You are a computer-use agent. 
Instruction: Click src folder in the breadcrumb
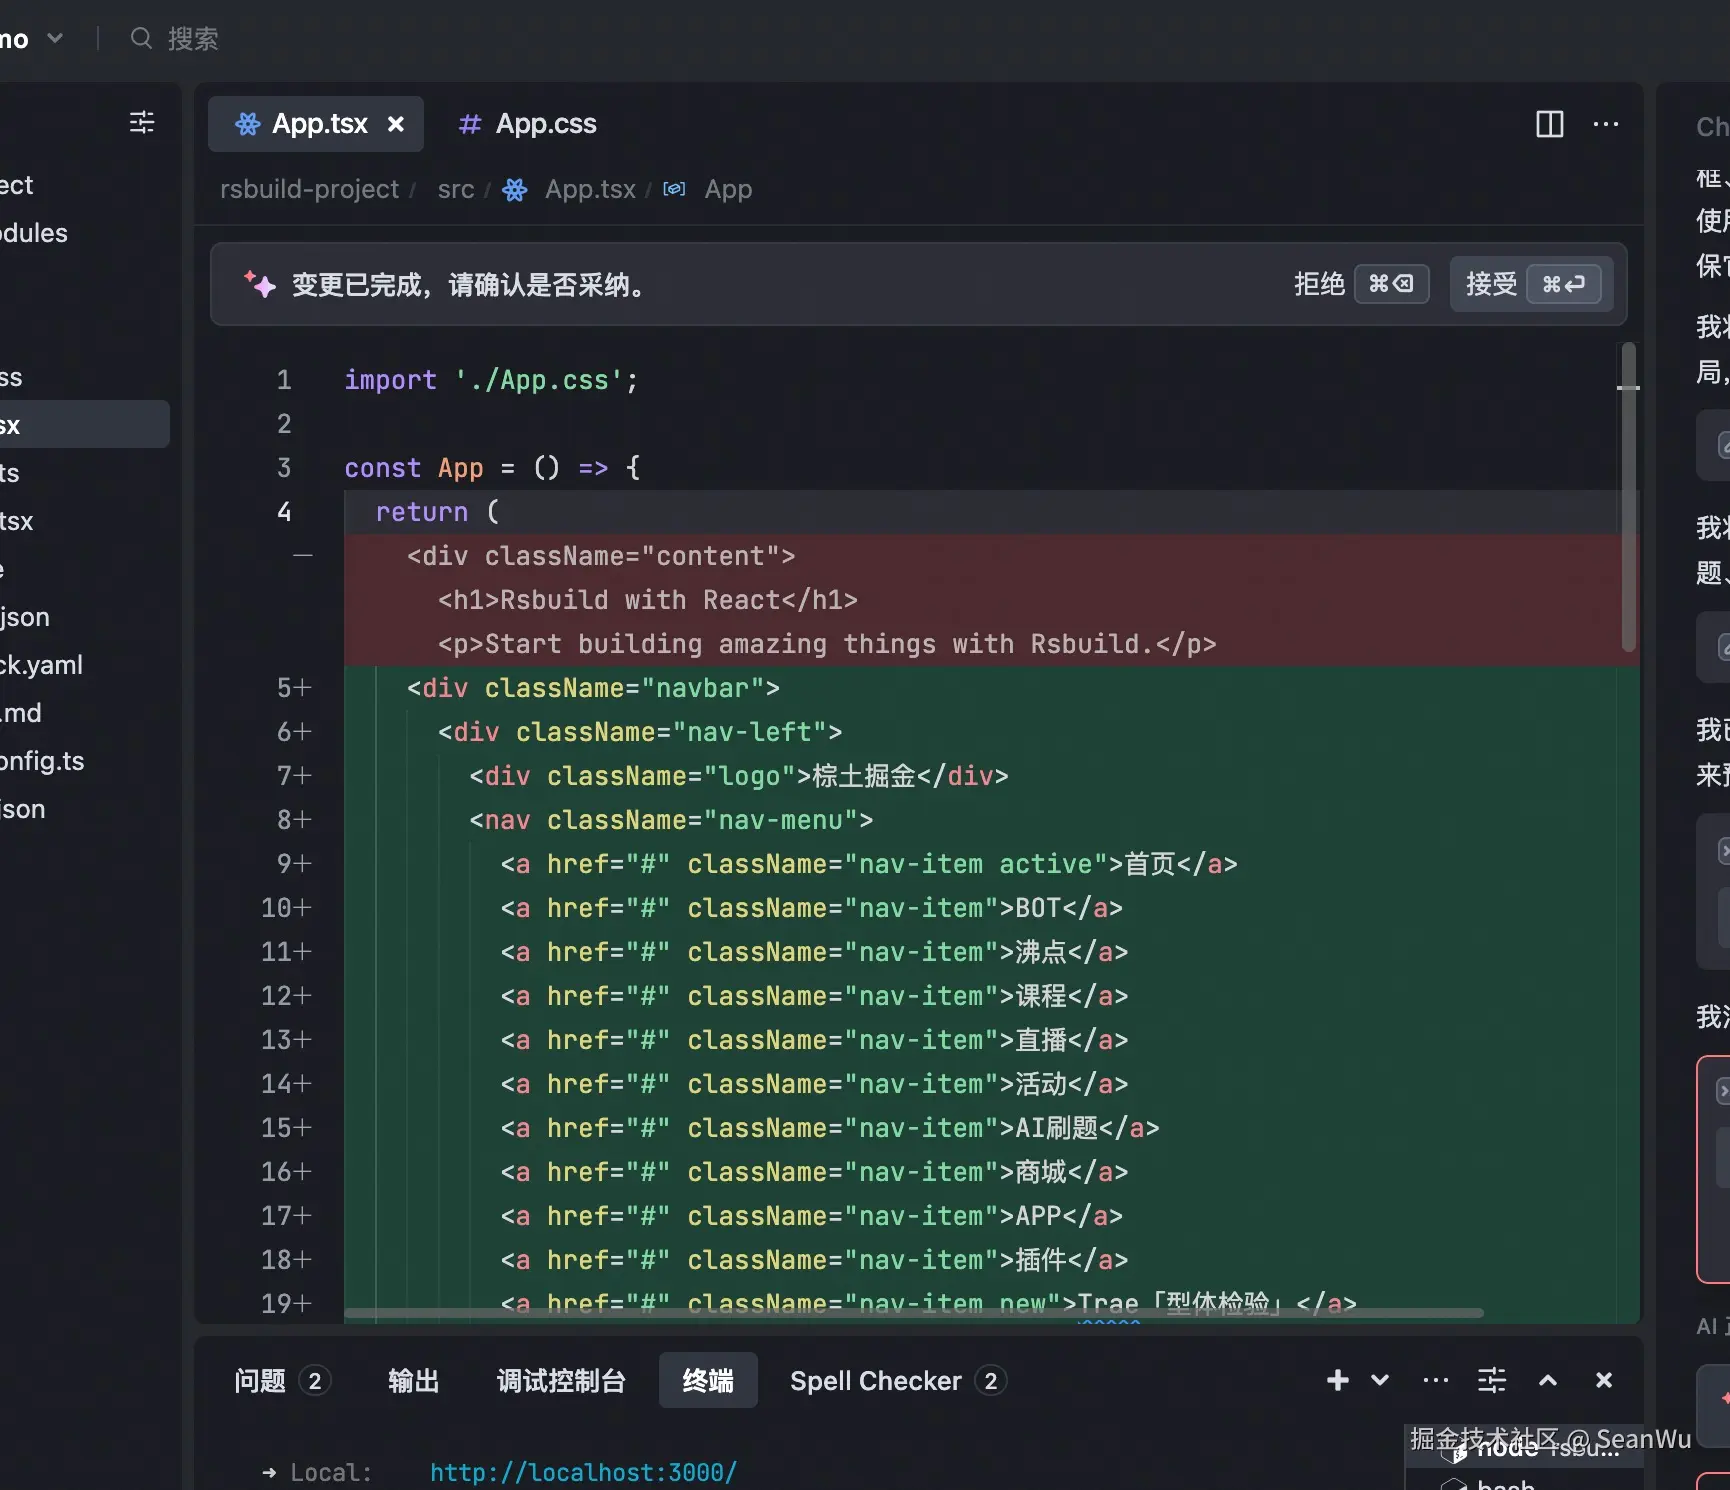click(x=456, y=189)
